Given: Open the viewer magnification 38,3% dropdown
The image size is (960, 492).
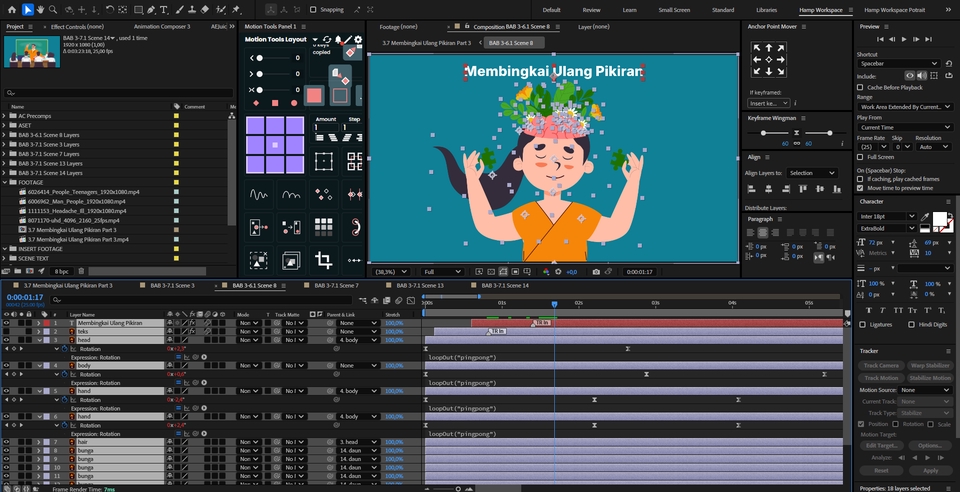Looking at the screenshot, I should coord(392,272).
